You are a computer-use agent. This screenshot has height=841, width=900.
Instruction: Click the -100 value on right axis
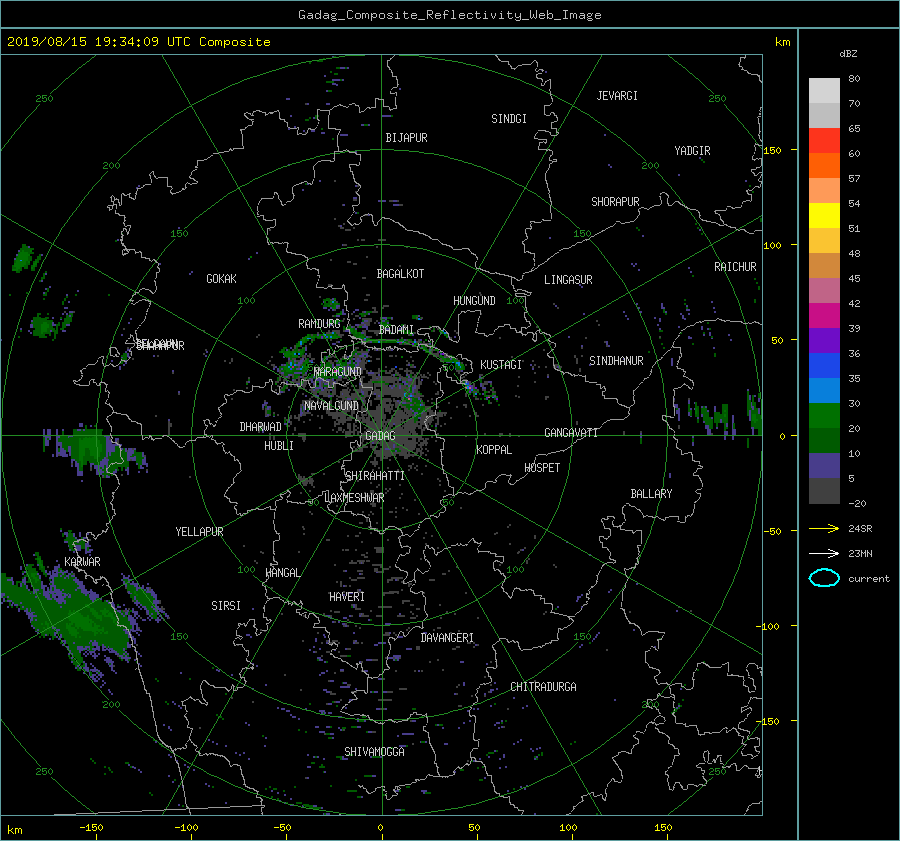pos(770,626)
